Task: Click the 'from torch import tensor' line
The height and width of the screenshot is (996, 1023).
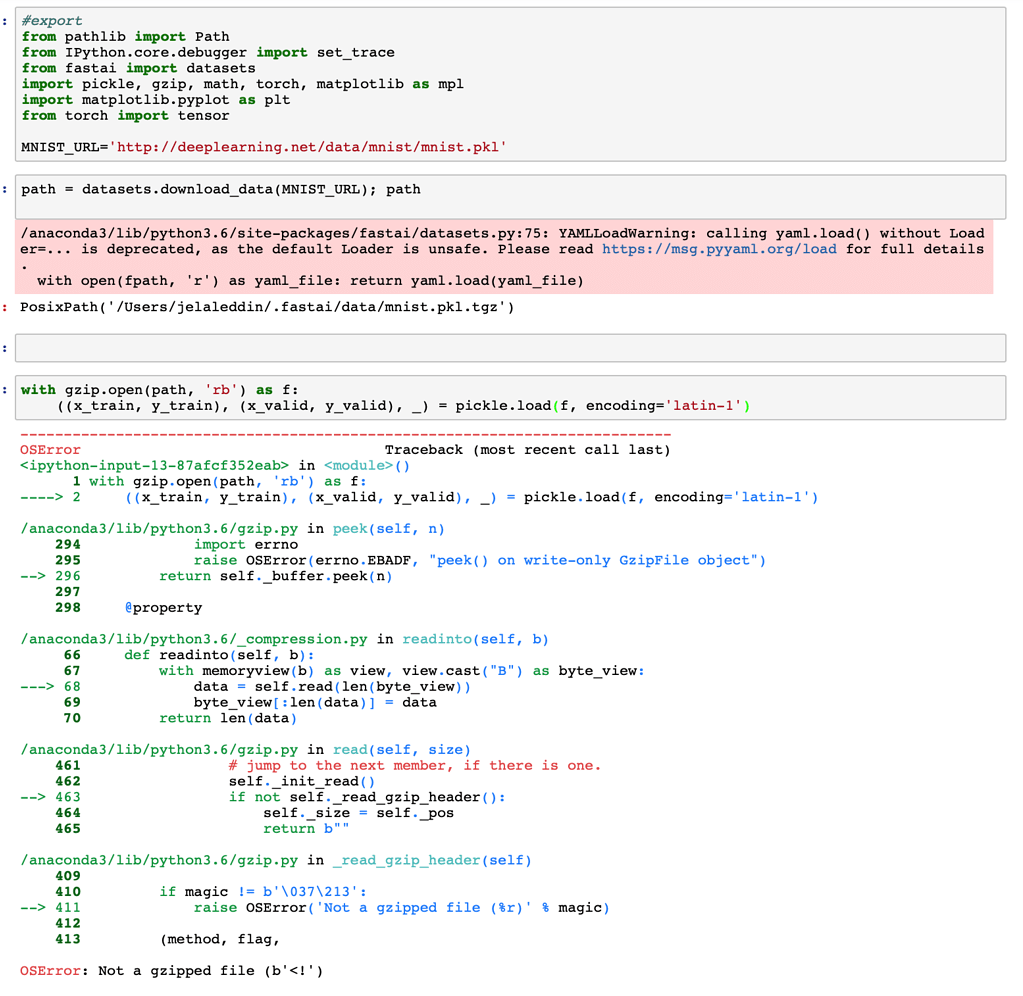Action: [x=125, y=115]
